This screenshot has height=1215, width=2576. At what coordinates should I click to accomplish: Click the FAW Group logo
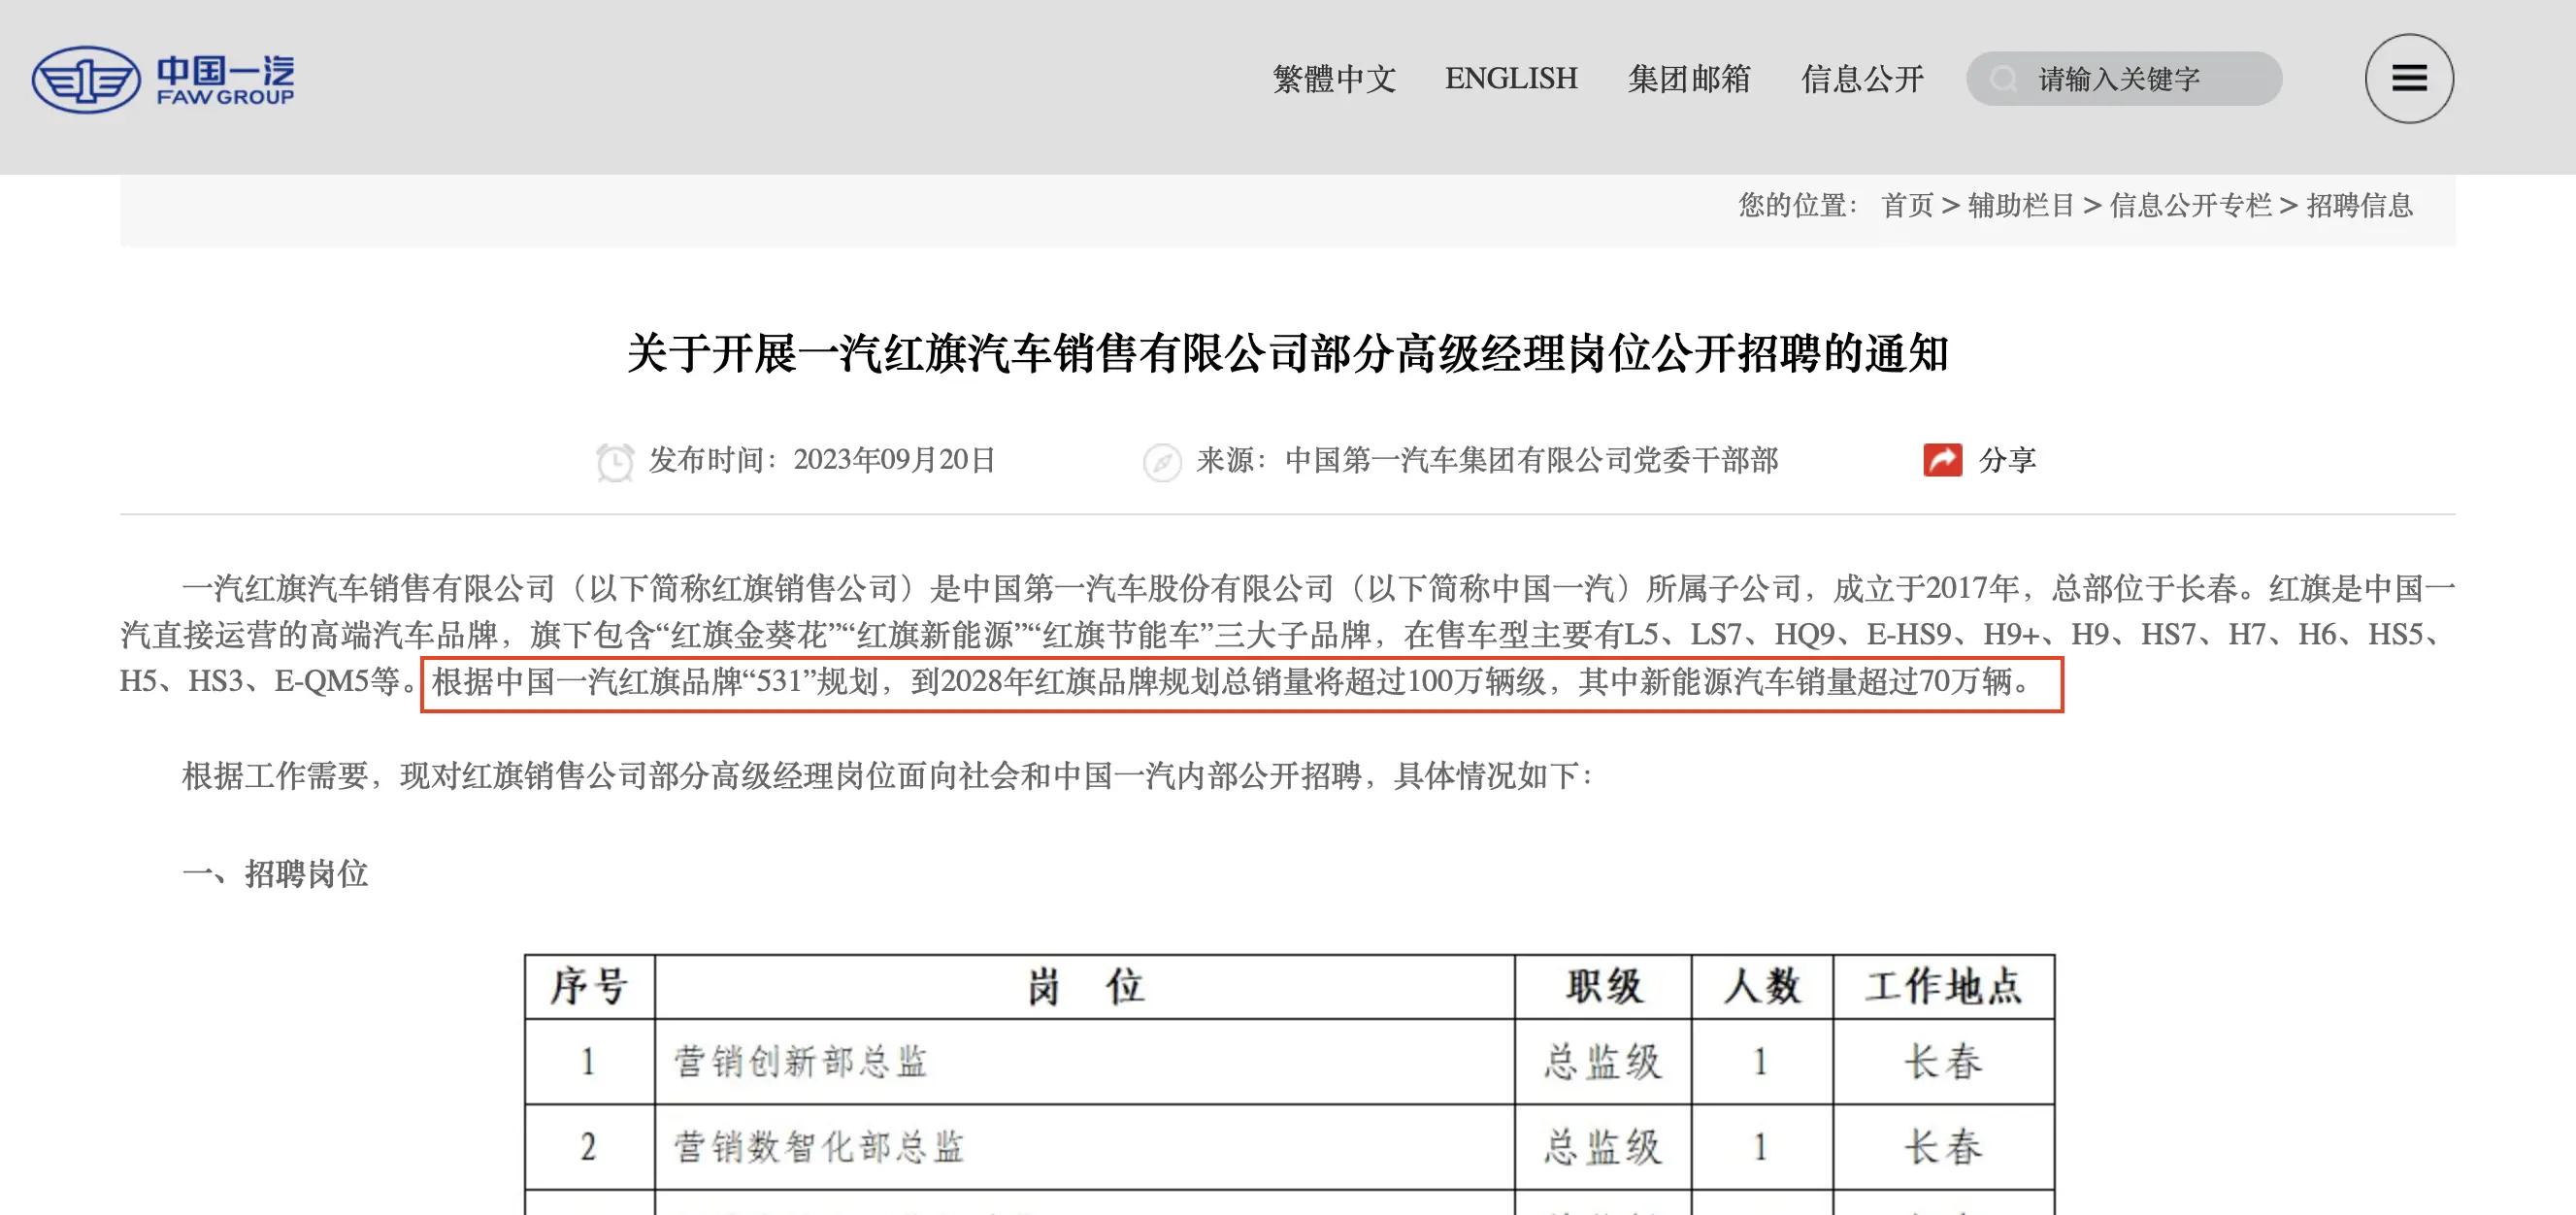click(x=163, y=79)
